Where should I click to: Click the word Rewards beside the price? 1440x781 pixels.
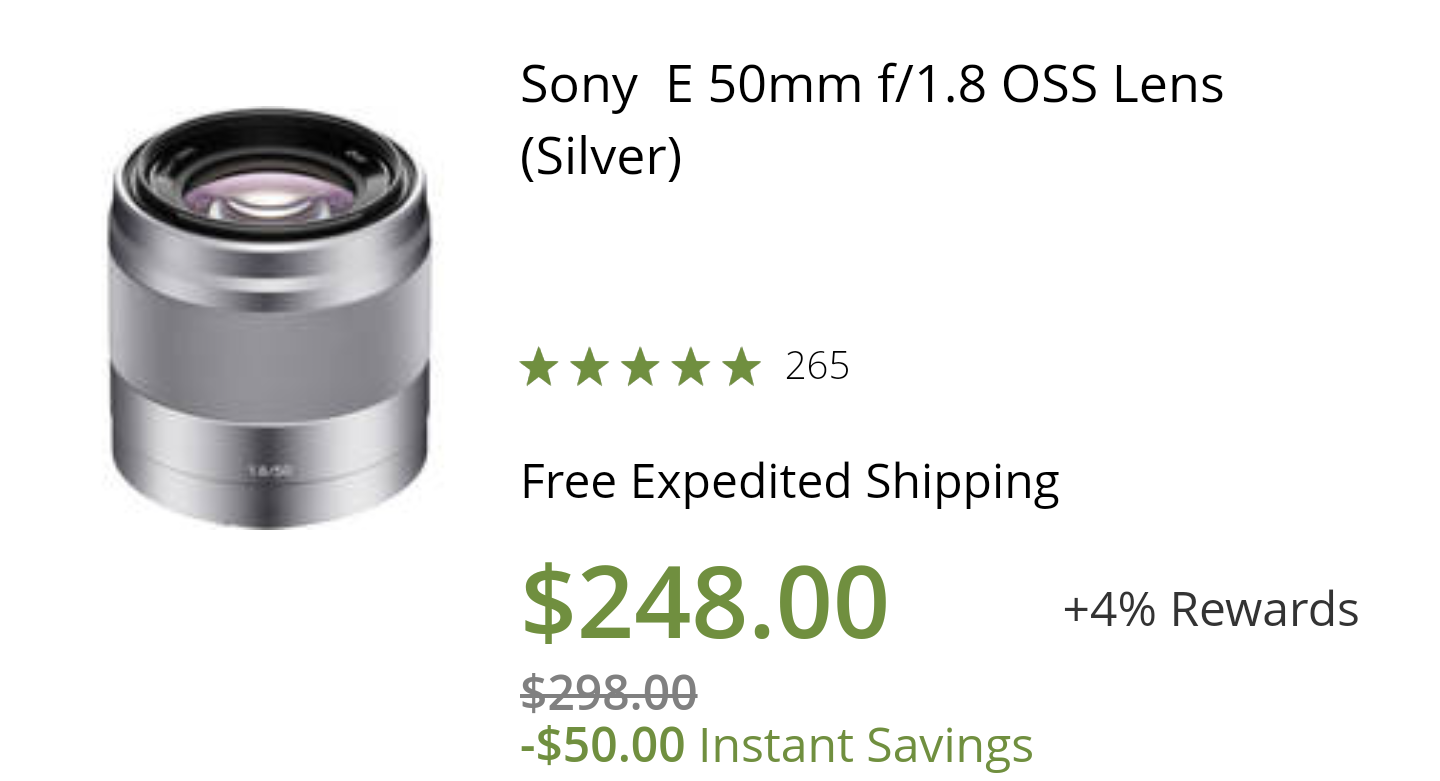pos(1265,609)
